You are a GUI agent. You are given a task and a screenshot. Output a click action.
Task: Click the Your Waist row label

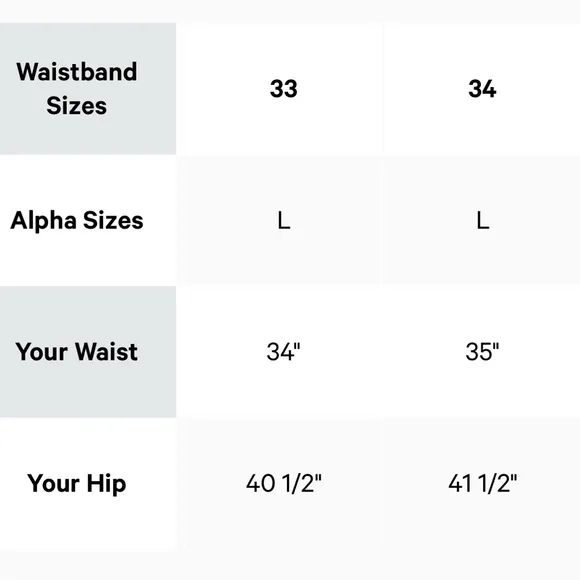pyautogui.click(x=77, y=351)
